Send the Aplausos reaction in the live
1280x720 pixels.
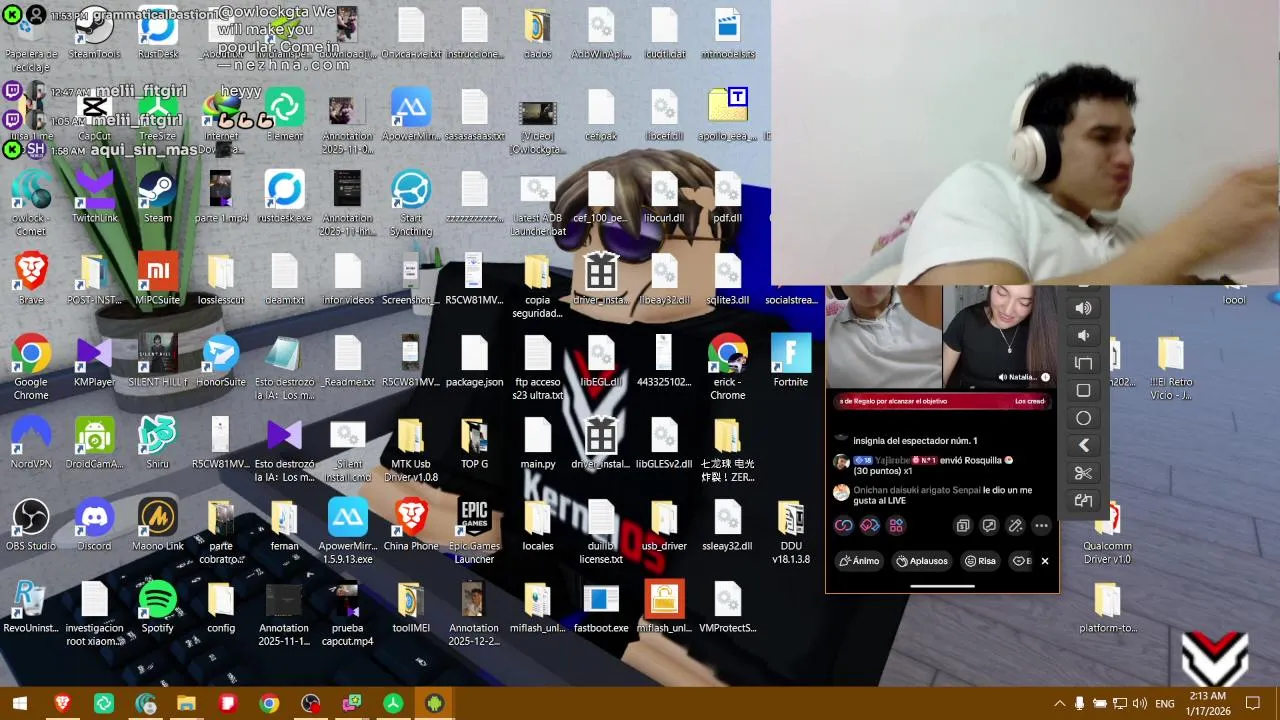(x=922, y=561)
